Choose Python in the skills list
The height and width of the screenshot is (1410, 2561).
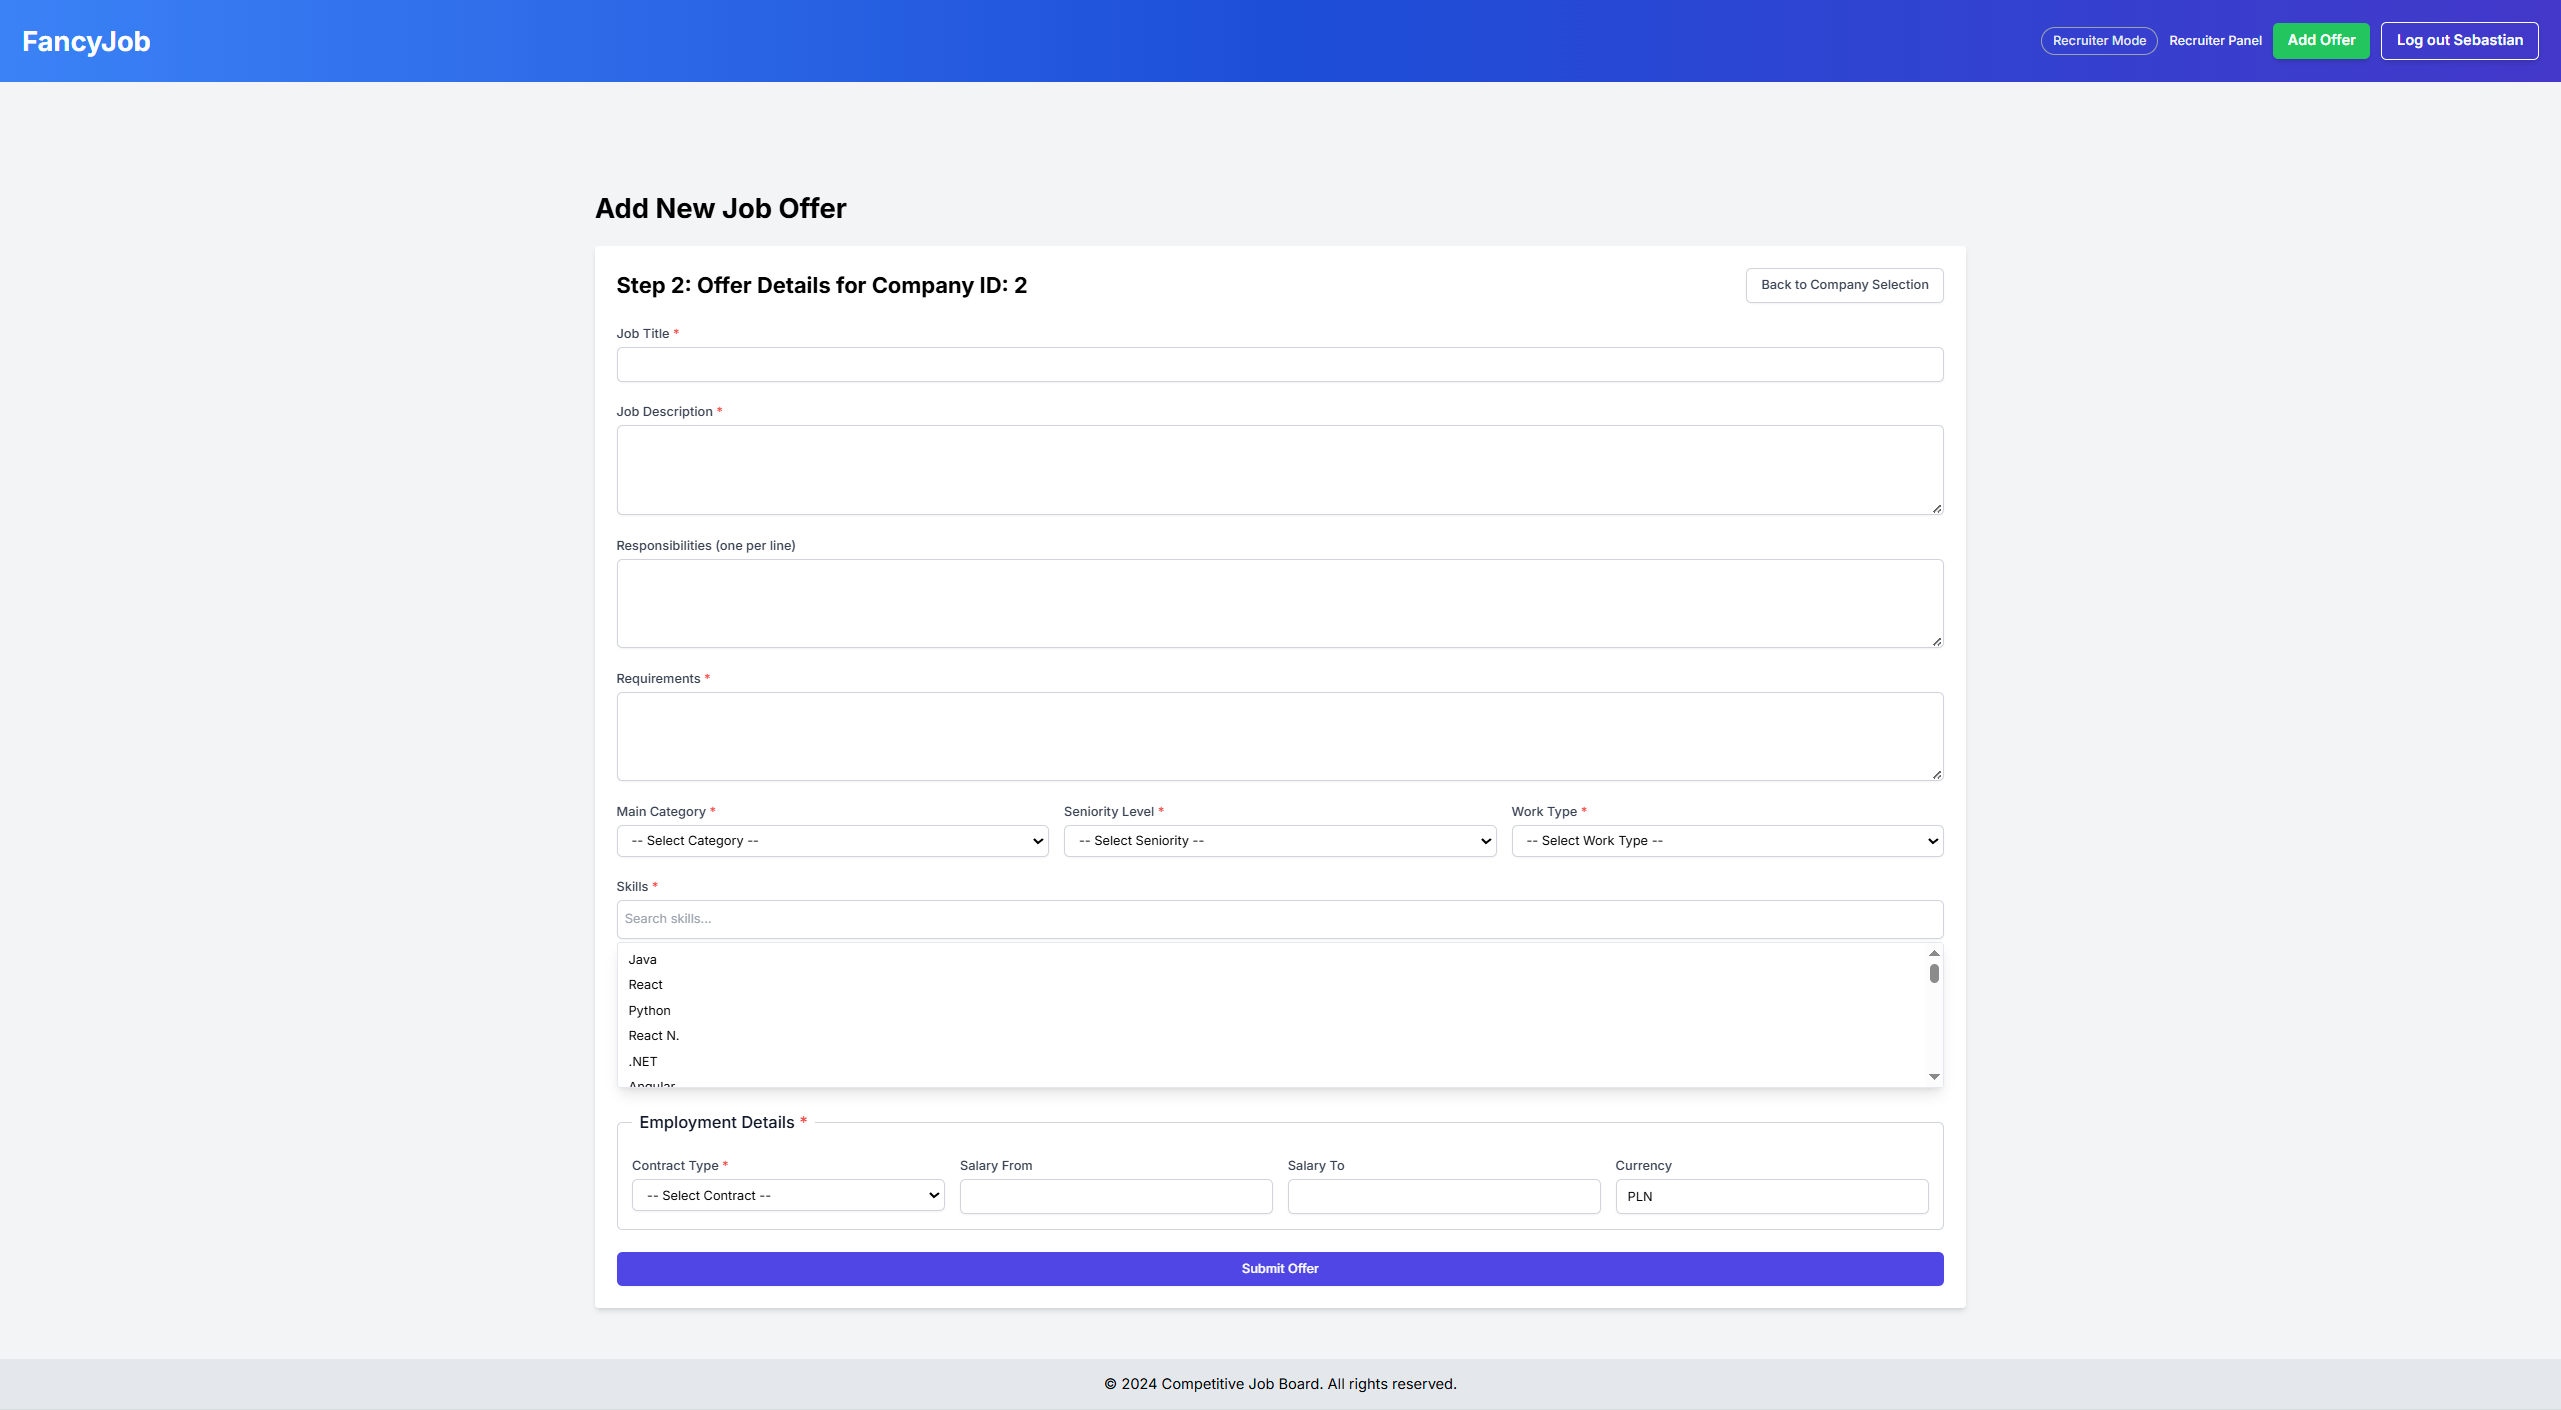coord(650,1011)
